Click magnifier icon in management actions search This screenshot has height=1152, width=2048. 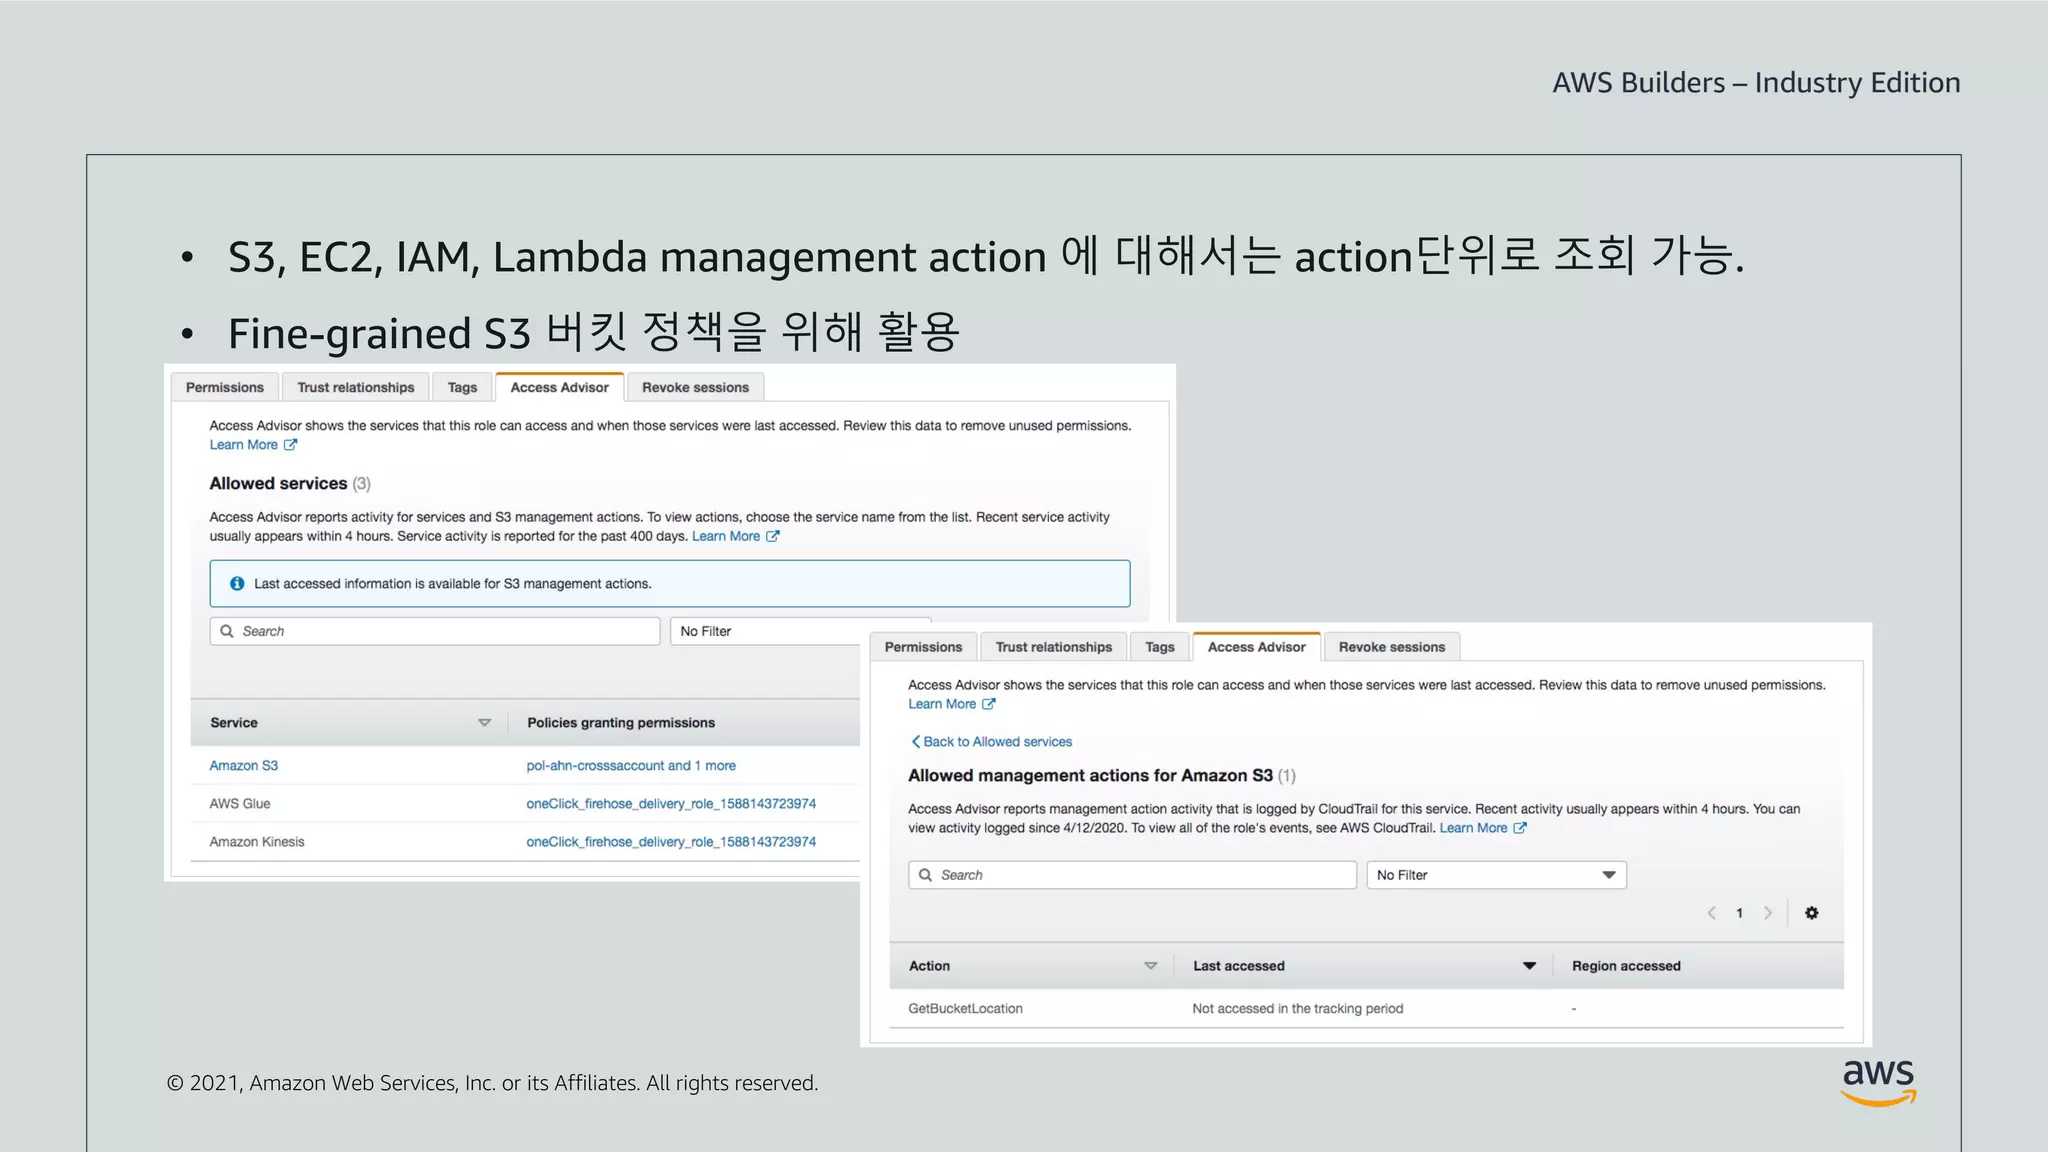(x=926, y=875)
